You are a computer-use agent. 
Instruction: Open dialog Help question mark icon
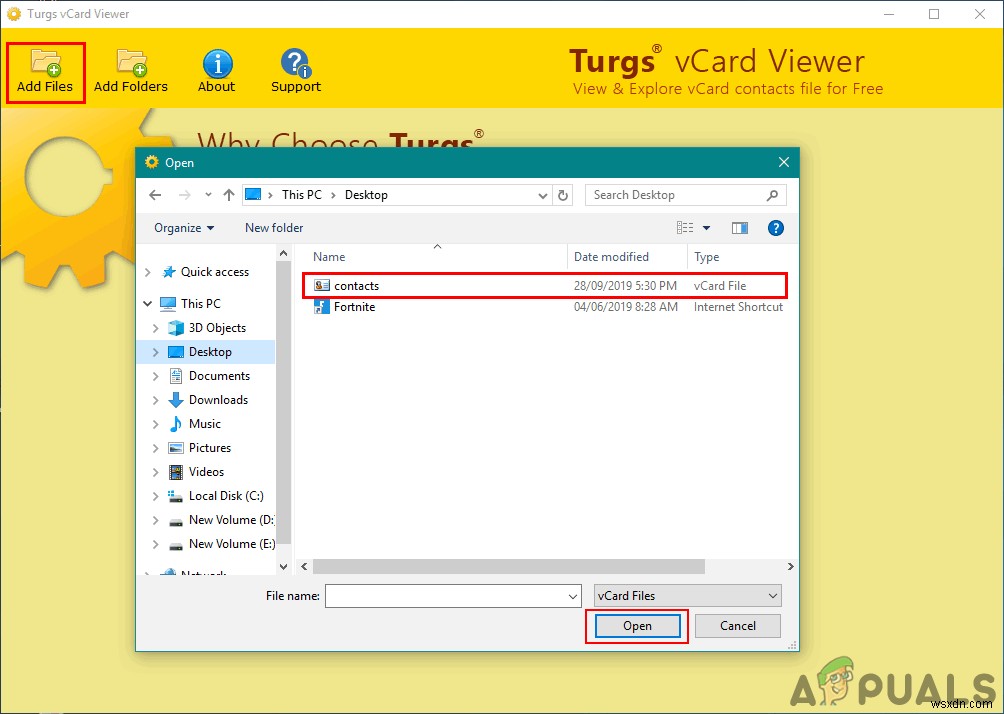coord(775,228)
